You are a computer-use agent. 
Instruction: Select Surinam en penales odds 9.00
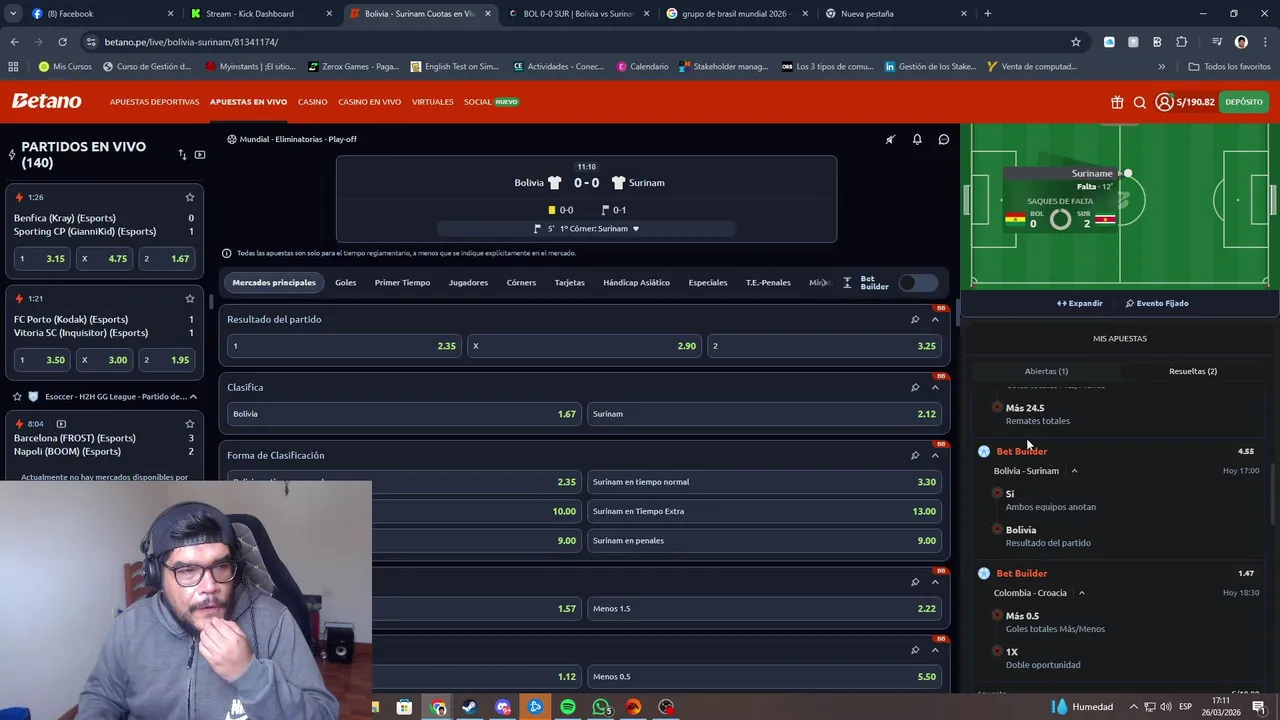point(764,541)
